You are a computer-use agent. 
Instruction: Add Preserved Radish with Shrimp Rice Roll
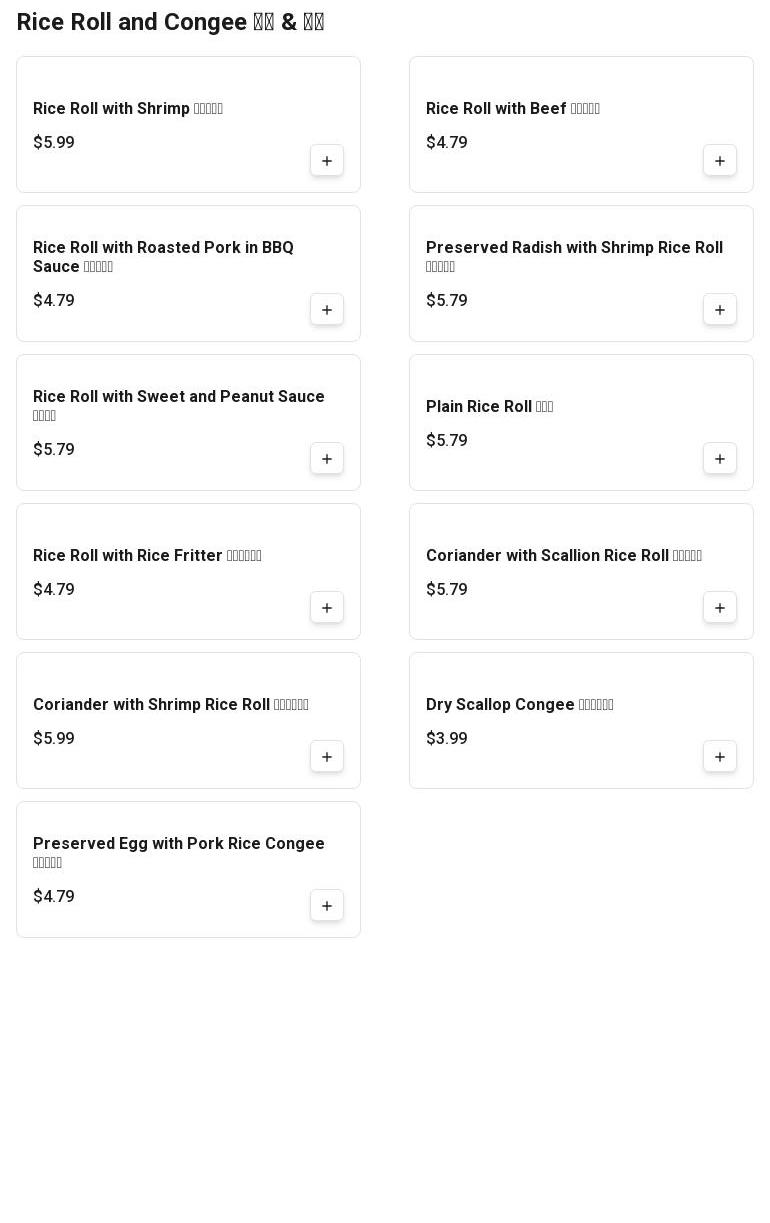[720, 310]
